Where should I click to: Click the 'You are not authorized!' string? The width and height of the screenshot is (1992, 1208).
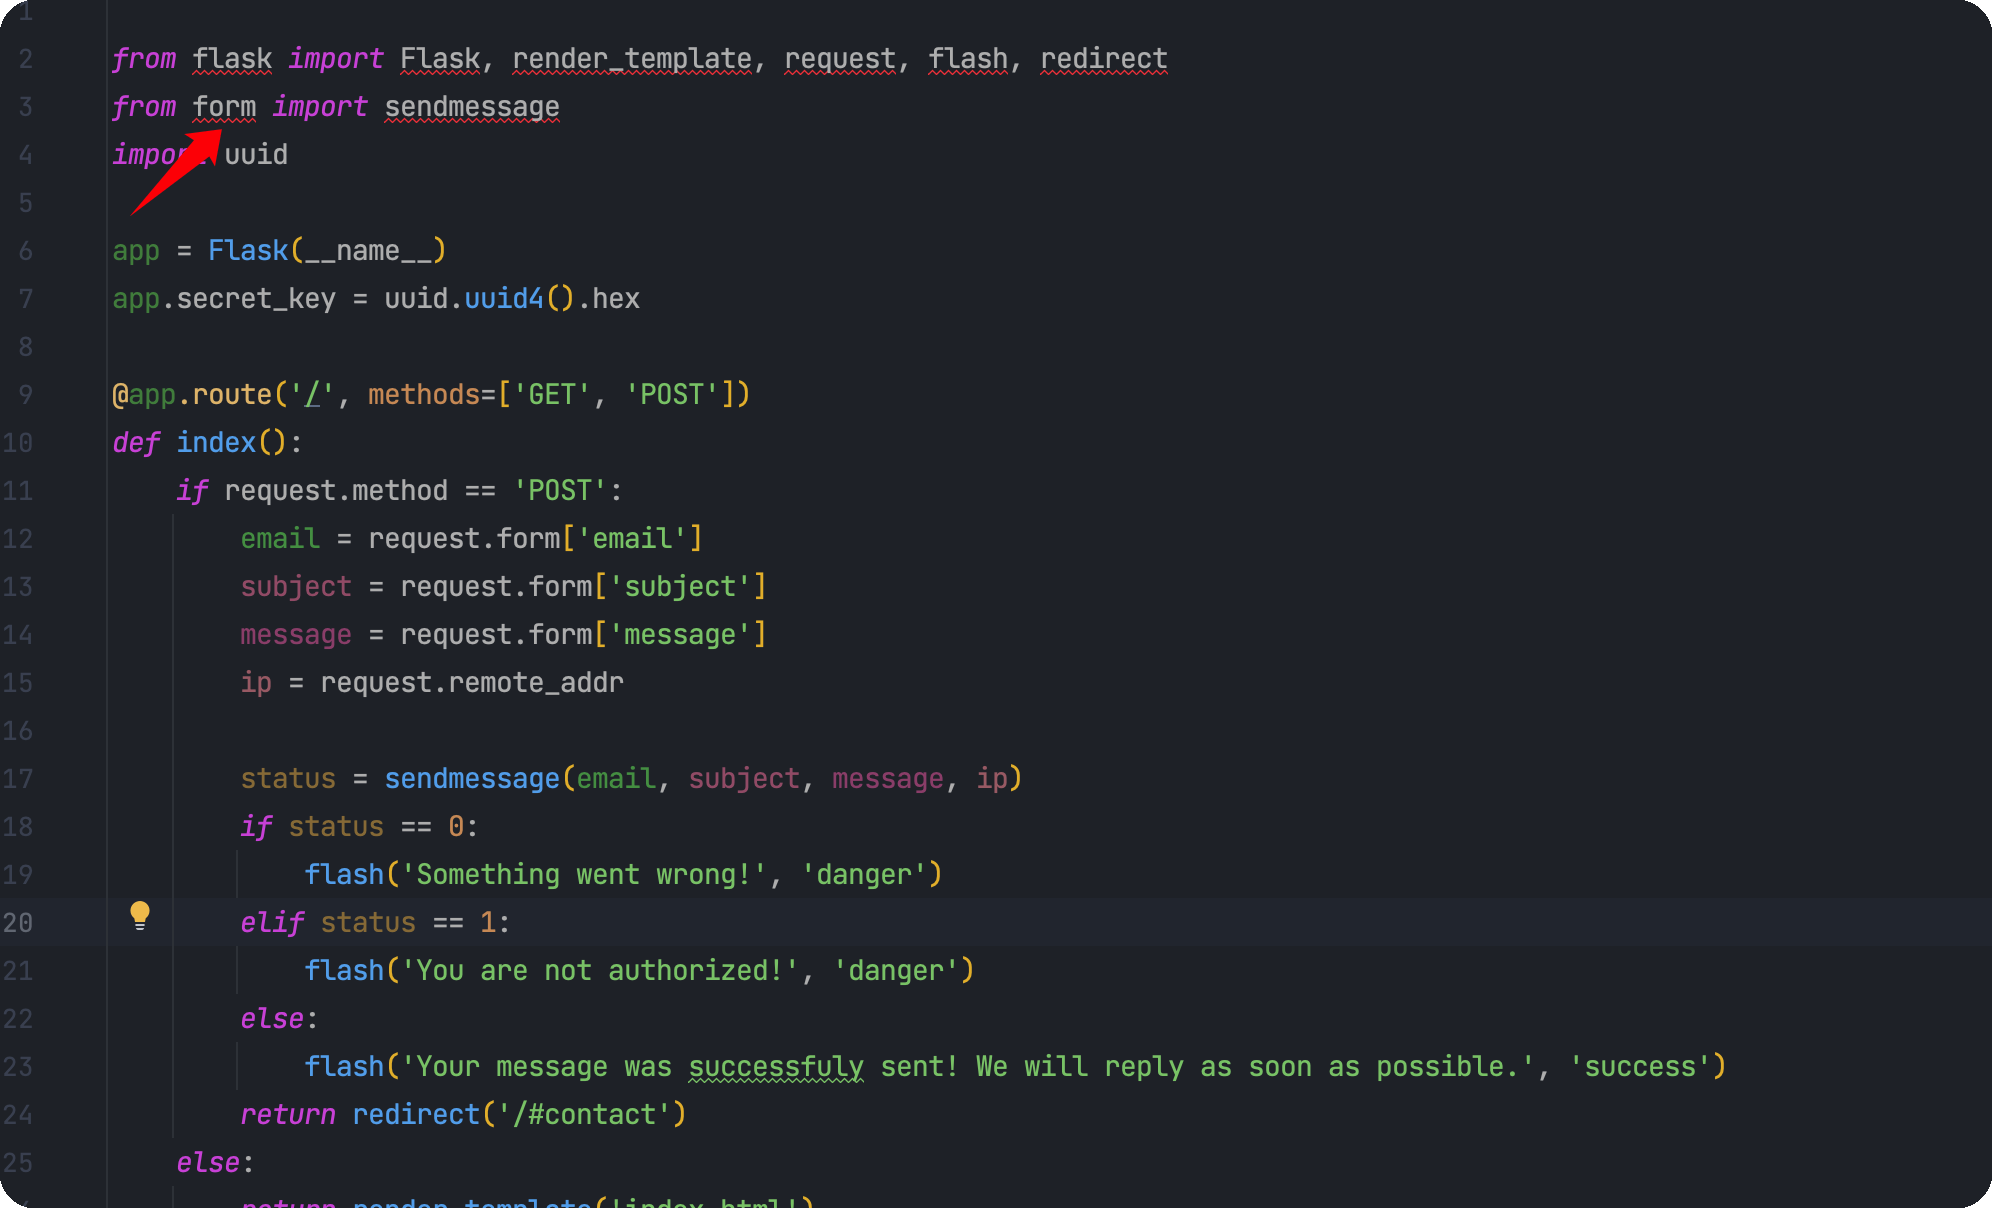point(599,971)
